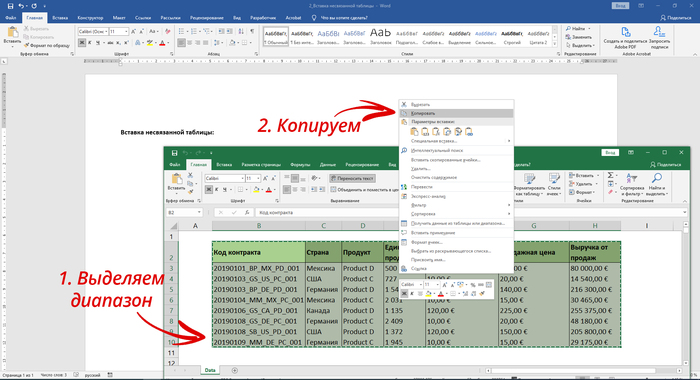This screenshot has width=700, height=380.
Task: Switch to Excel's Формулы tab
Action: 300,165
